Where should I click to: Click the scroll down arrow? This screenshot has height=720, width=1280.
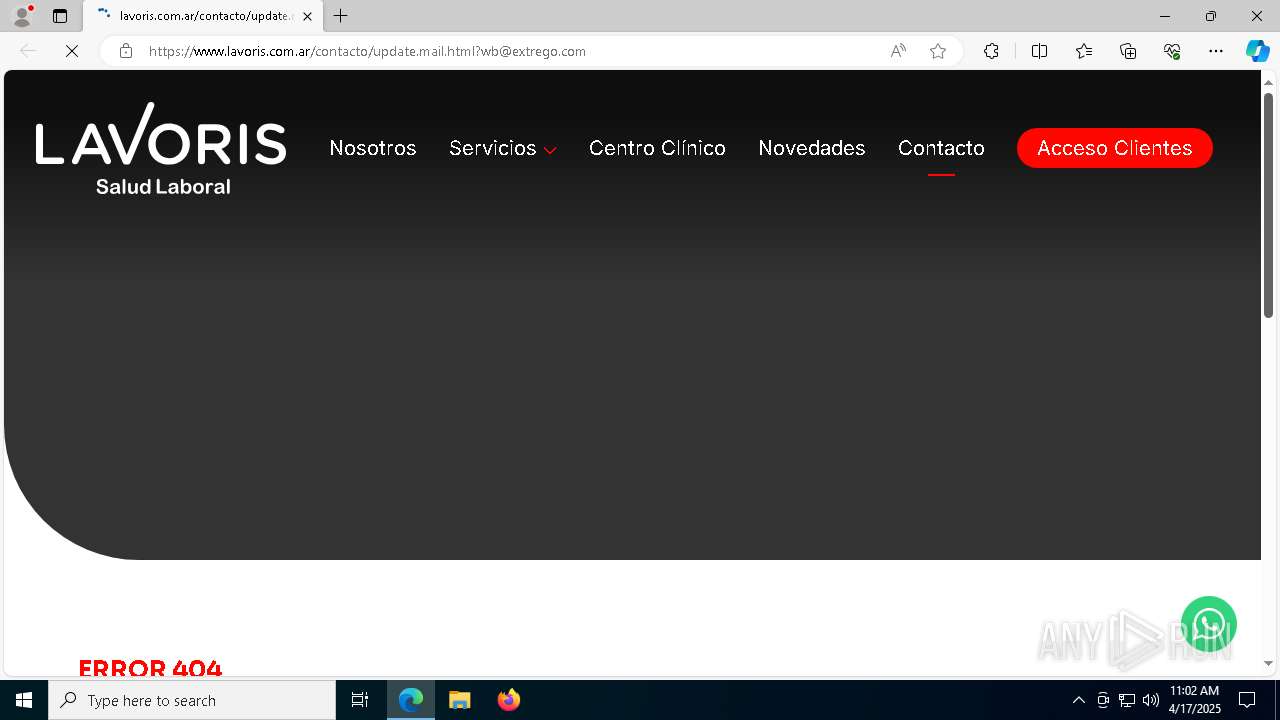(x=1268, y=663)
